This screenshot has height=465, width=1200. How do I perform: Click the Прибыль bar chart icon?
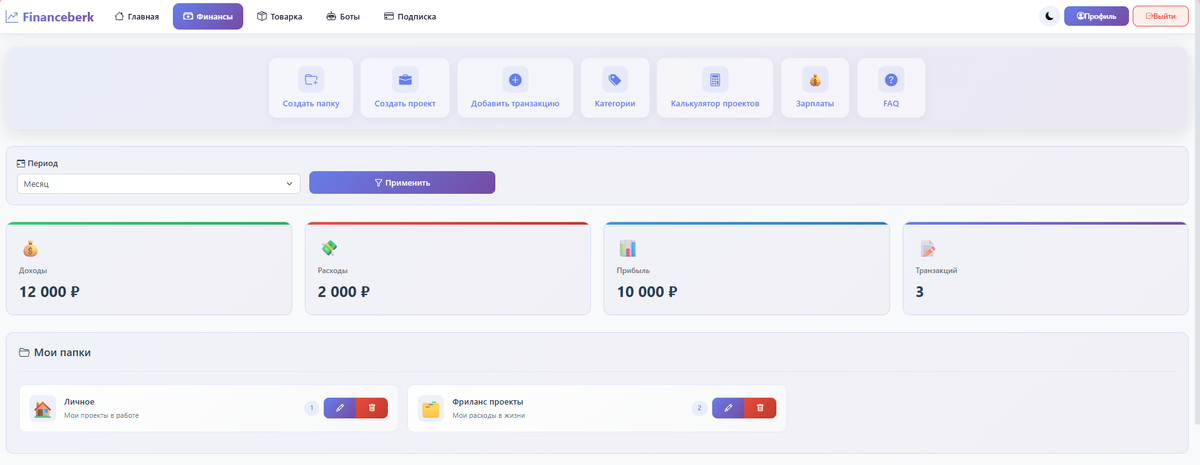tap(628, 249)
